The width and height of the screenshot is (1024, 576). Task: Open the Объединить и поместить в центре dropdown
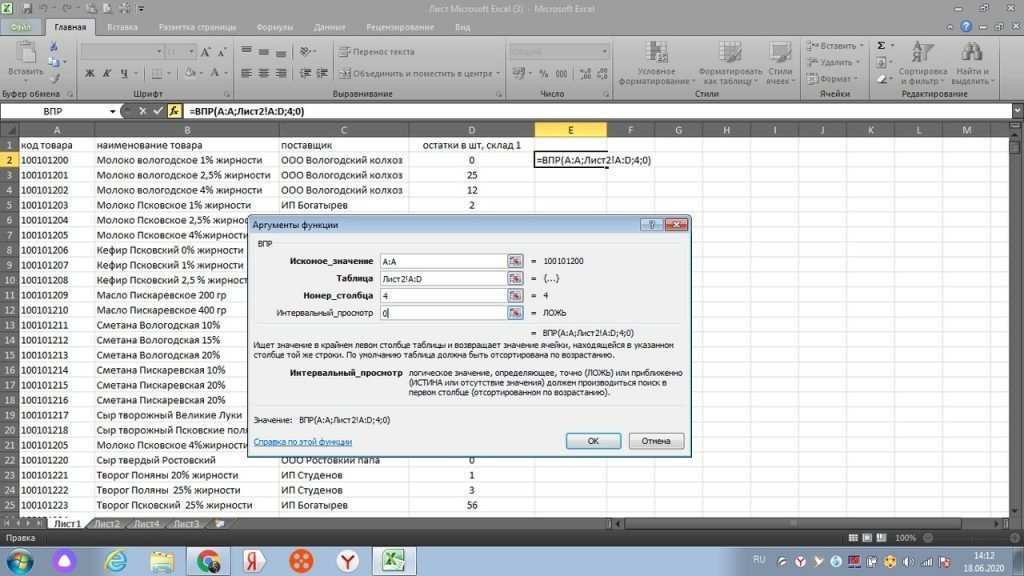pyautogui.click(x=499, y=73)
